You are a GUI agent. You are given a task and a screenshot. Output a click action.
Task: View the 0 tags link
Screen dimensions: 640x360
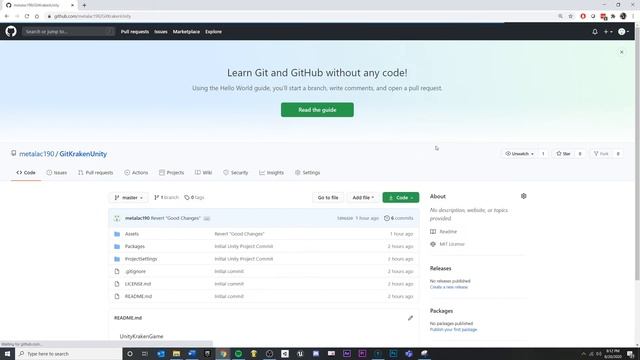coord(194,198)
